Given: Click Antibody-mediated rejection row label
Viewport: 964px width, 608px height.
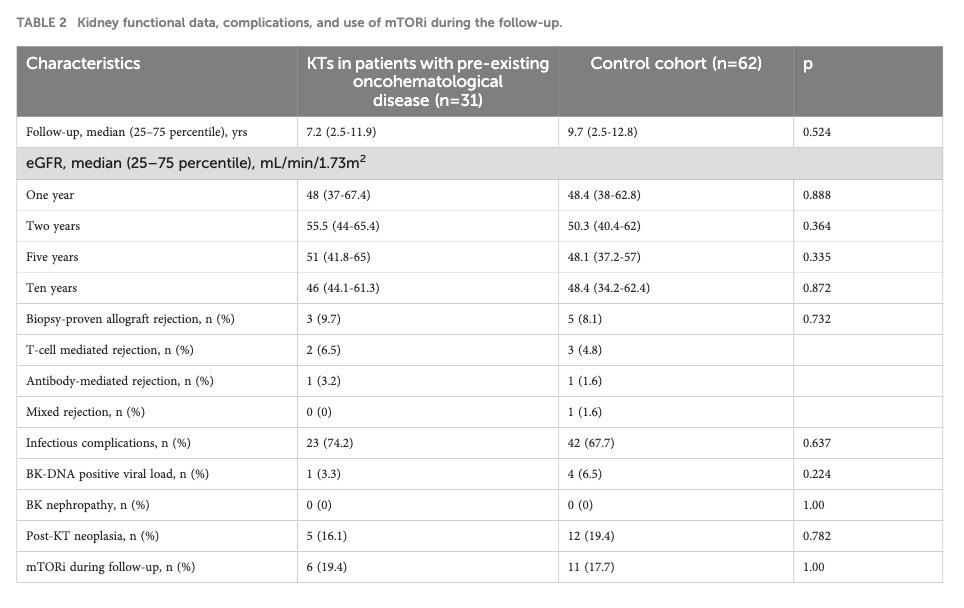Looking at the screenshot, I should [120, 381].
